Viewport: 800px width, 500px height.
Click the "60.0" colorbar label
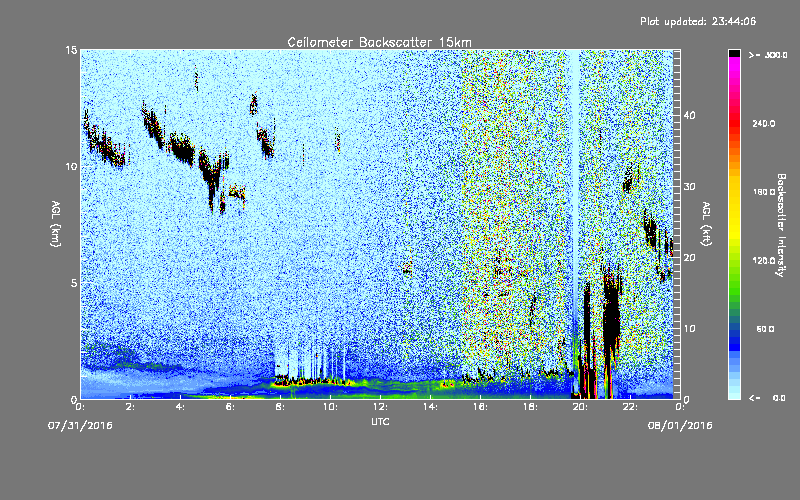765,329
